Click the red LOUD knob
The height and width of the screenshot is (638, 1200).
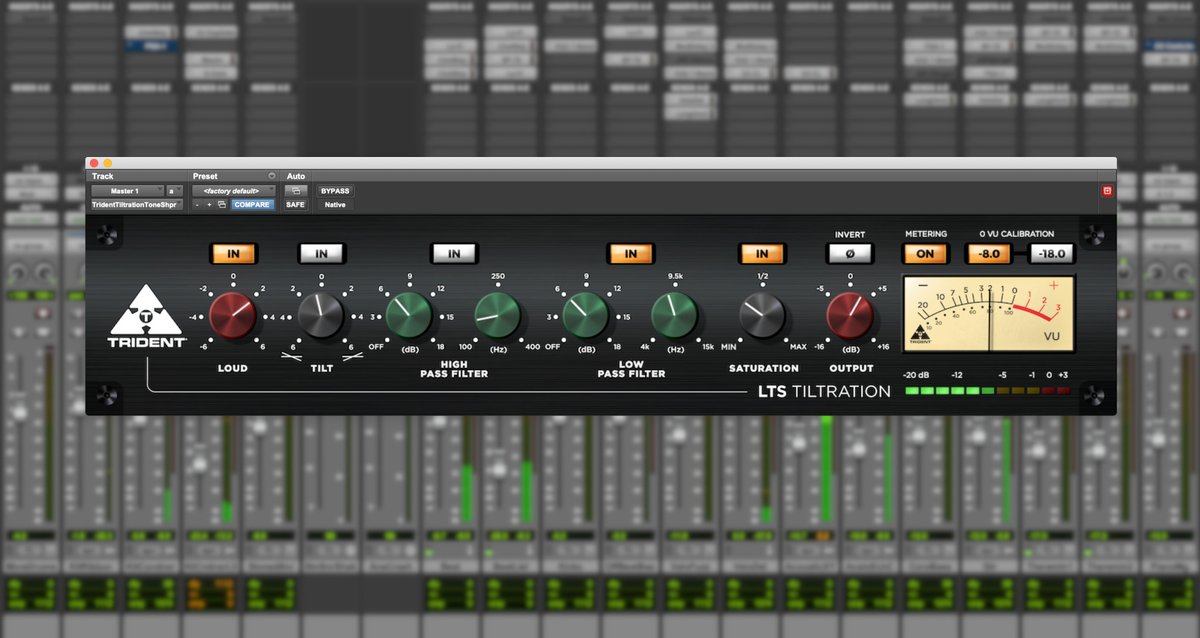coord(233,316)
